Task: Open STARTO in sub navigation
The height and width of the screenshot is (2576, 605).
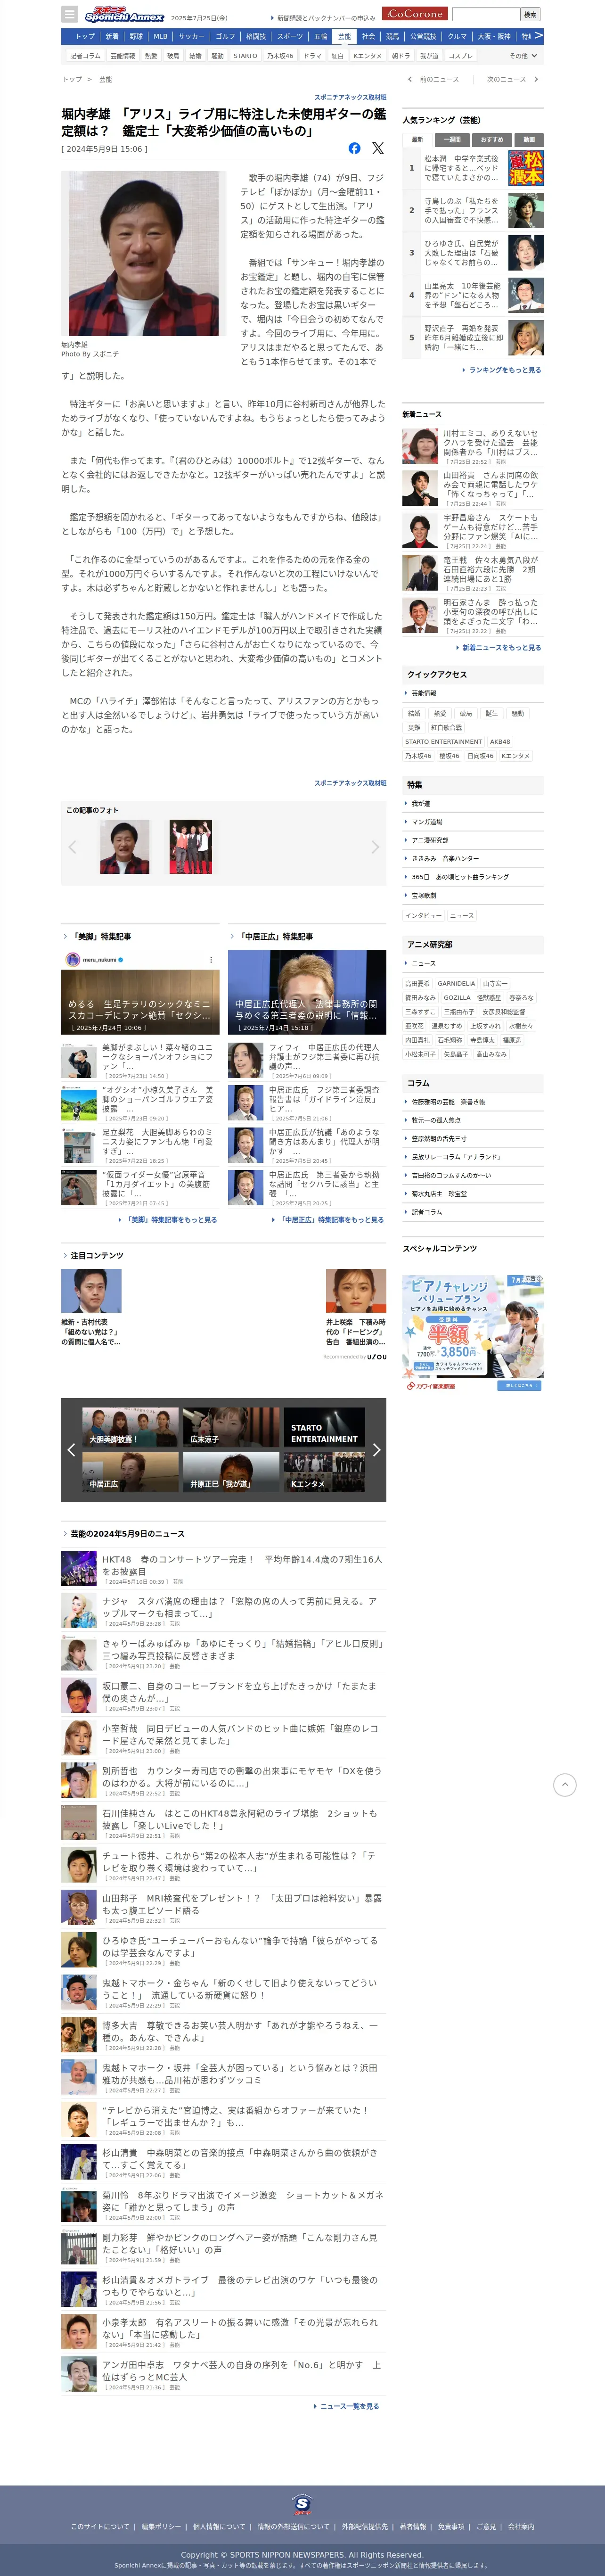Action: (245, 56)
